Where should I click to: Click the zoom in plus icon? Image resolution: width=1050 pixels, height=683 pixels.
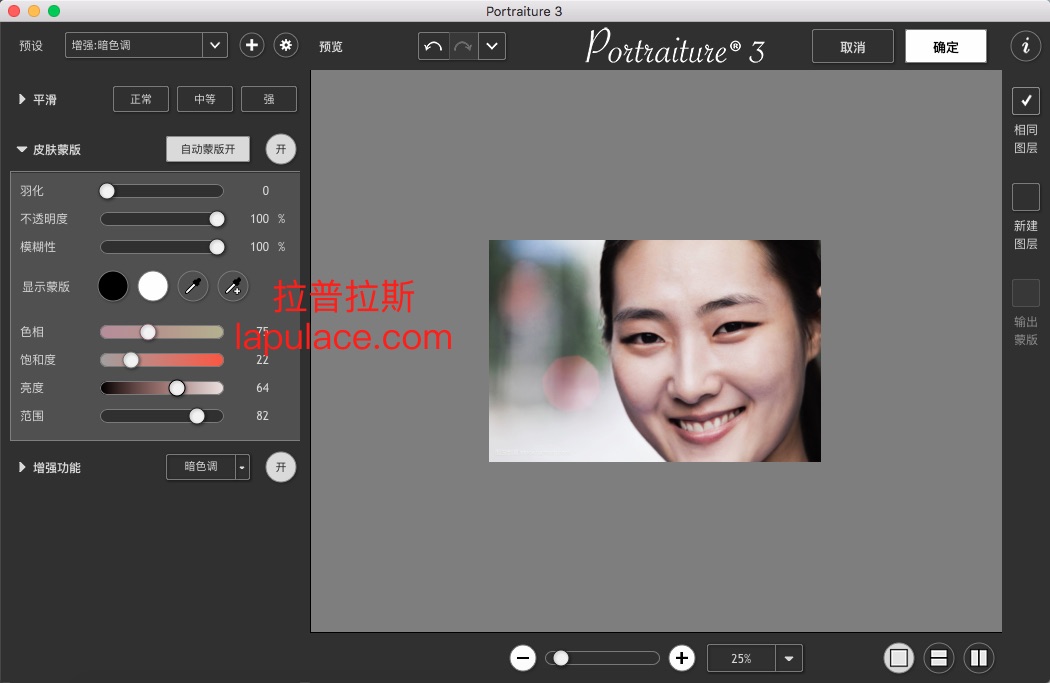[682, 658]
